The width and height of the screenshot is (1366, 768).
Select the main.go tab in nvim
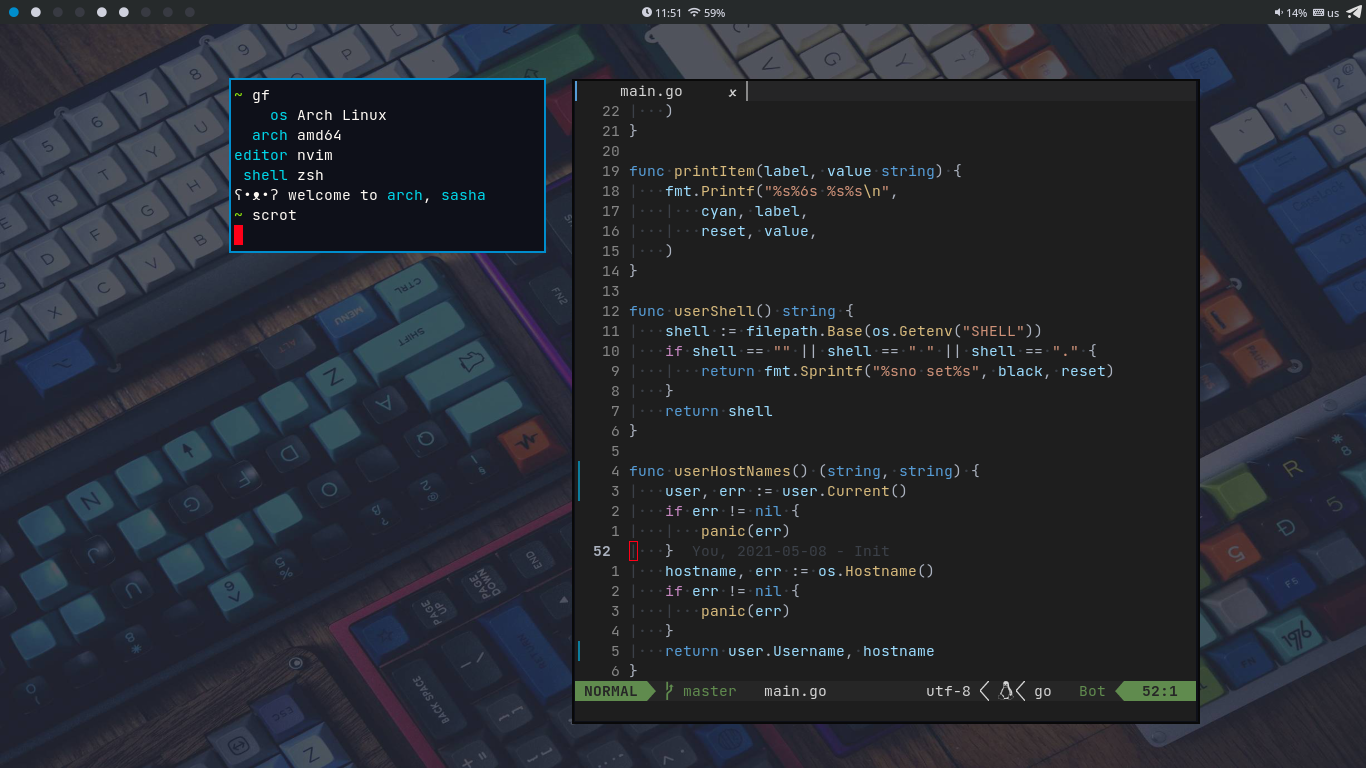point(651,91)
